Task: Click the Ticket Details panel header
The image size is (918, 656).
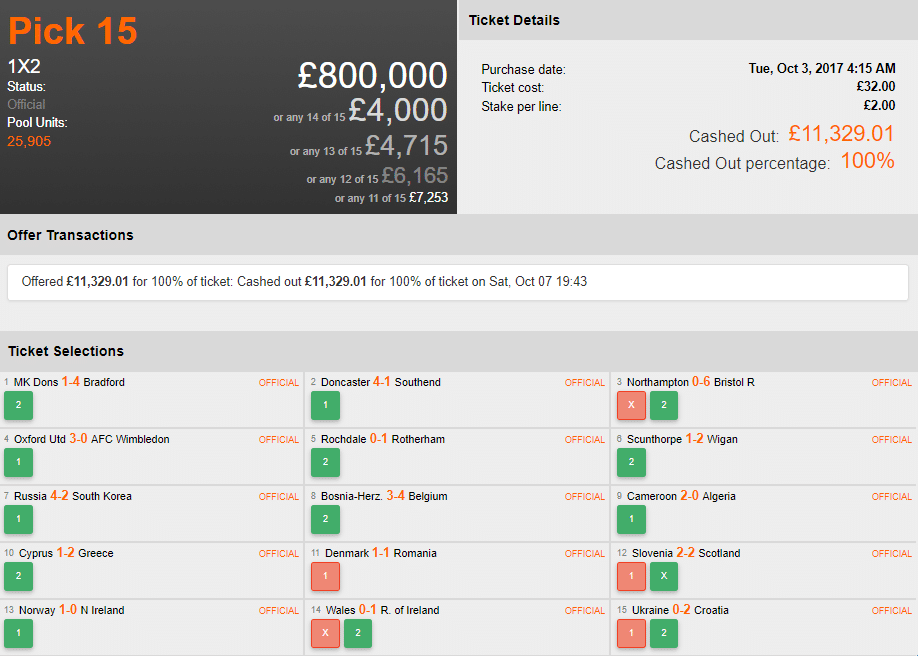Action: [x=514, y=20]
